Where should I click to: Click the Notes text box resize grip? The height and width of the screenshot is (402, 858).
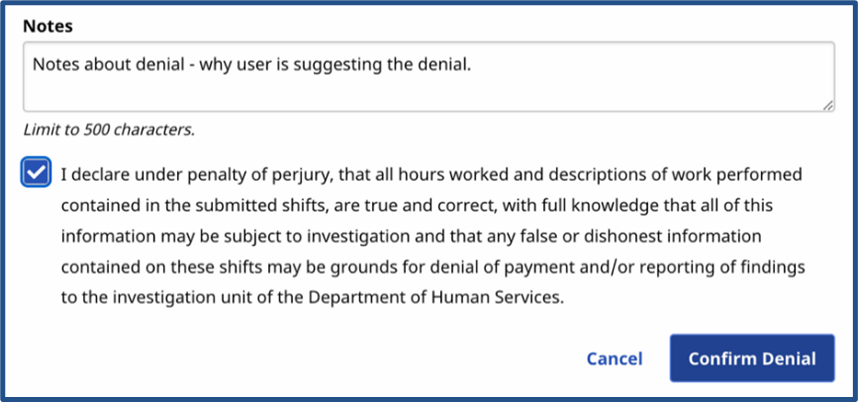pyautogui.click(x=828, y=104)
